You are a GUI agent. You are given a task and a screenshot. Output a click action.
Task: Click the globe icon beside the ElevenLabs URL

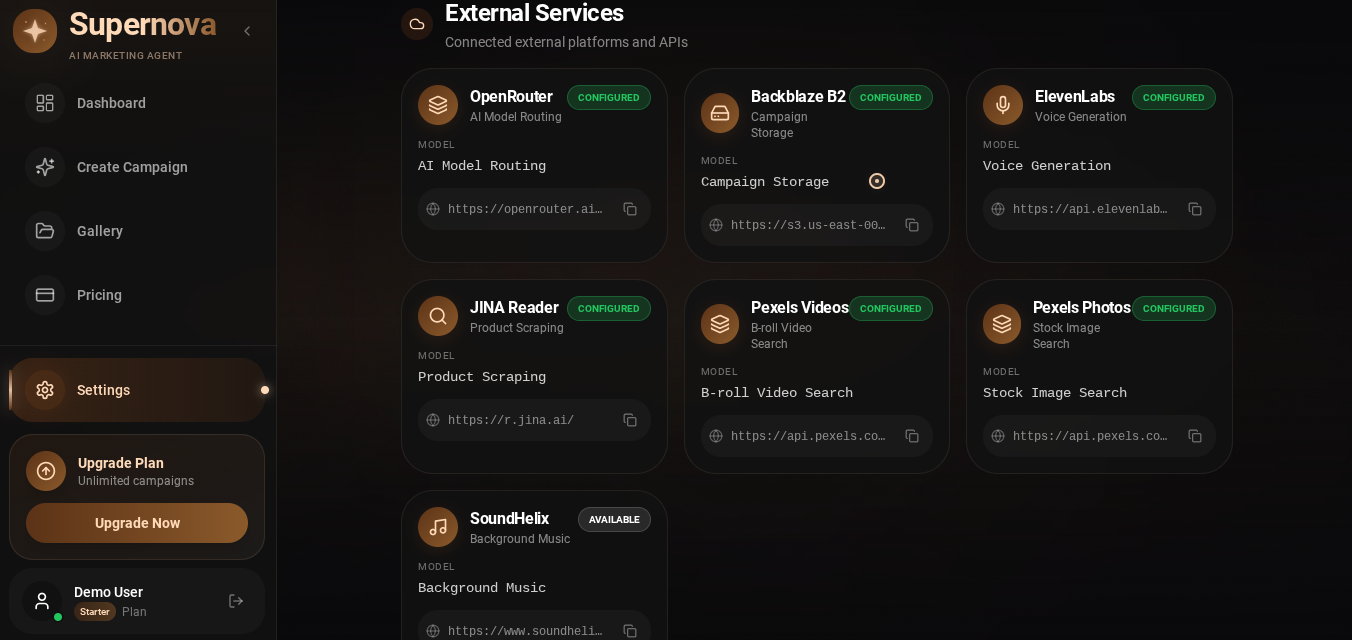coord(998,209)
